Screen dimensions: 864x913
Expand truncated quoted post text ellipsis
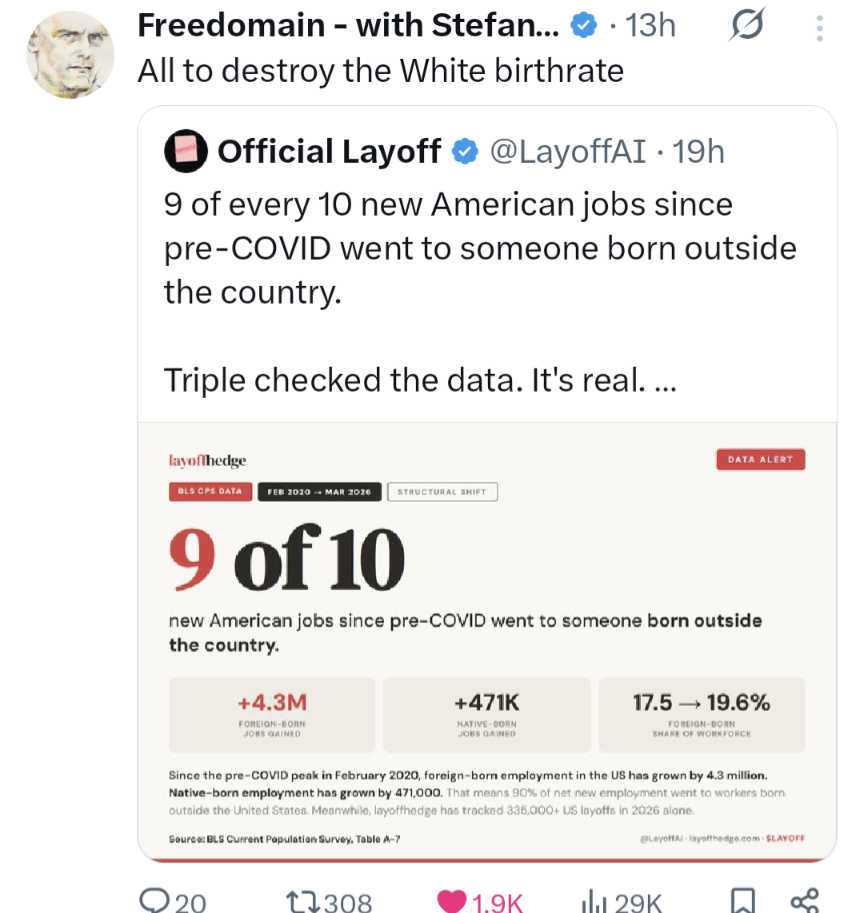pos(664,381)
